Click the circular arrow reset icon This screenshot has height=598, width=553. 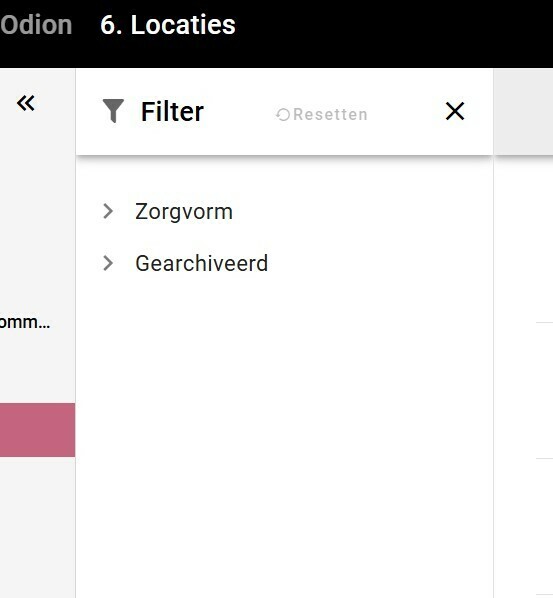click(283, 114)
